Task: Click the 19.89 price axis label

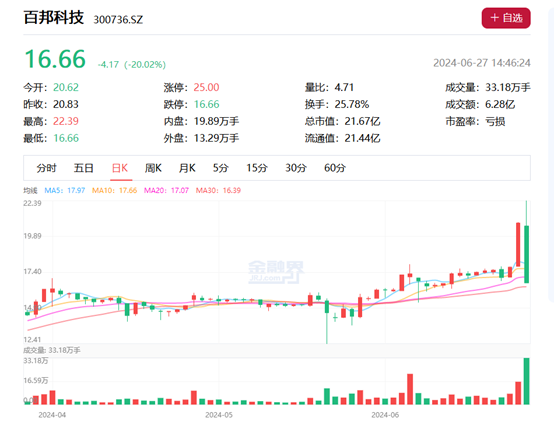Action: tap(32, 236)
